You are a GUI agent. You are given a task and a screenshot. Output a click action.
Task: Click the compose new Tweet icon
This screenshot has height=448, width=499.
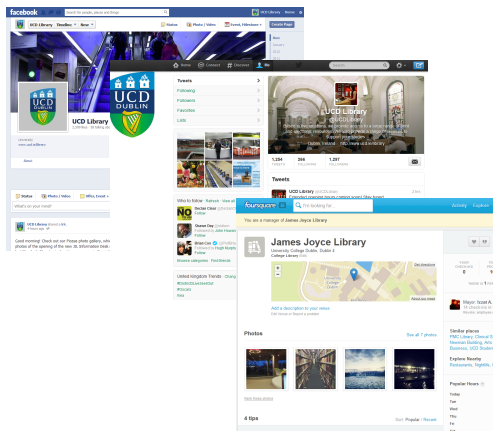click(x=419, y=65)
